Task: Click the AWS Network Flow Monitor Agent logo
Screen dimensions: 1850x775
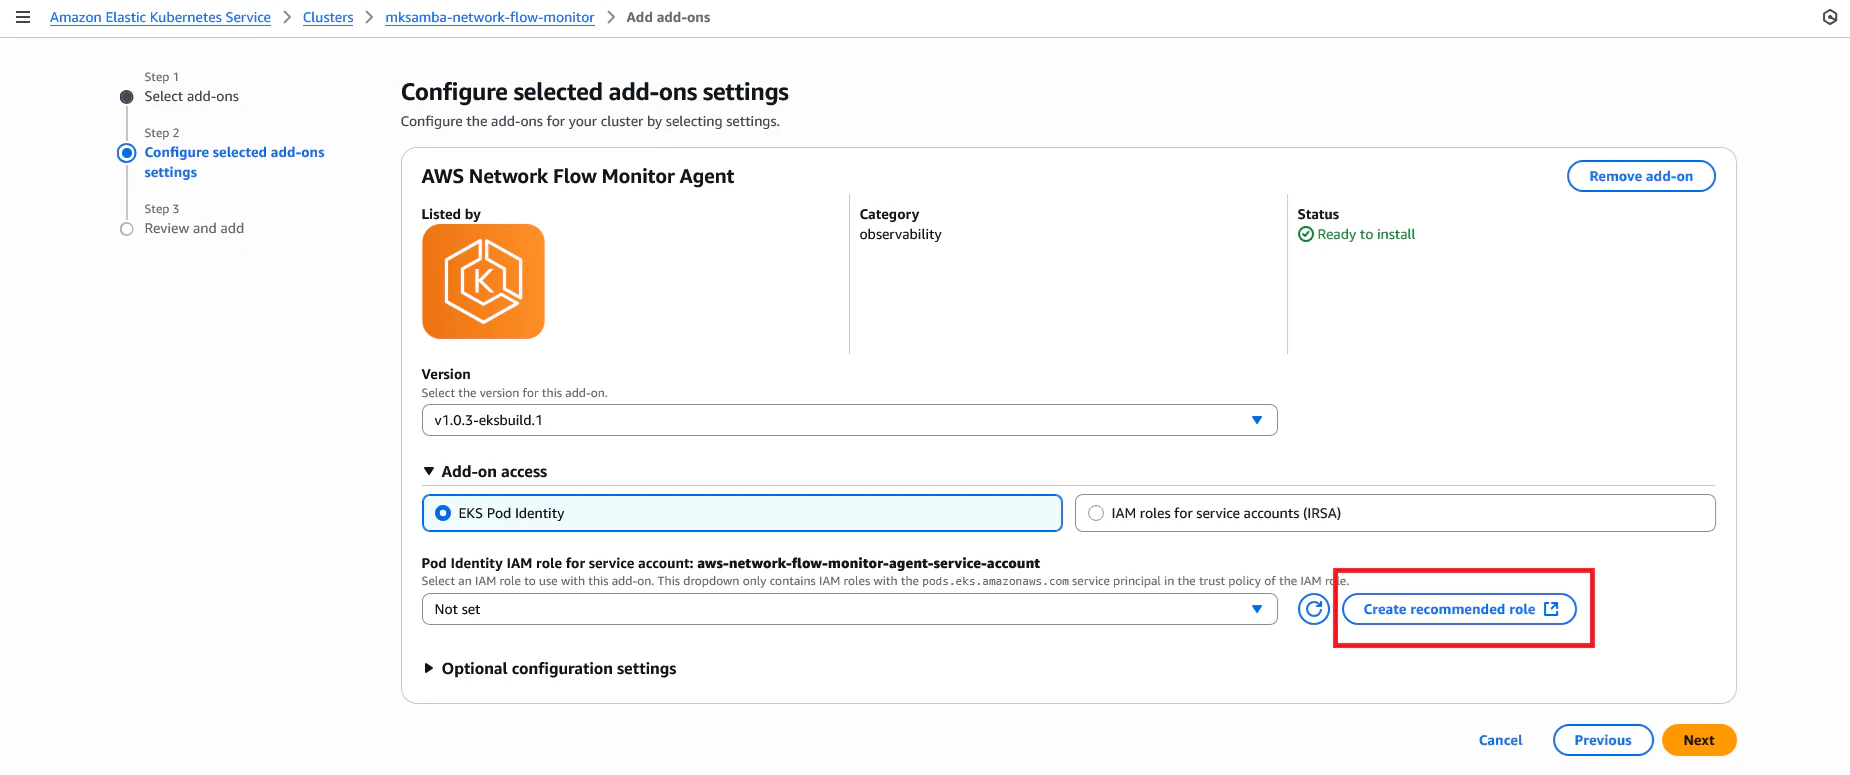Action: click(x=483, y=281)
